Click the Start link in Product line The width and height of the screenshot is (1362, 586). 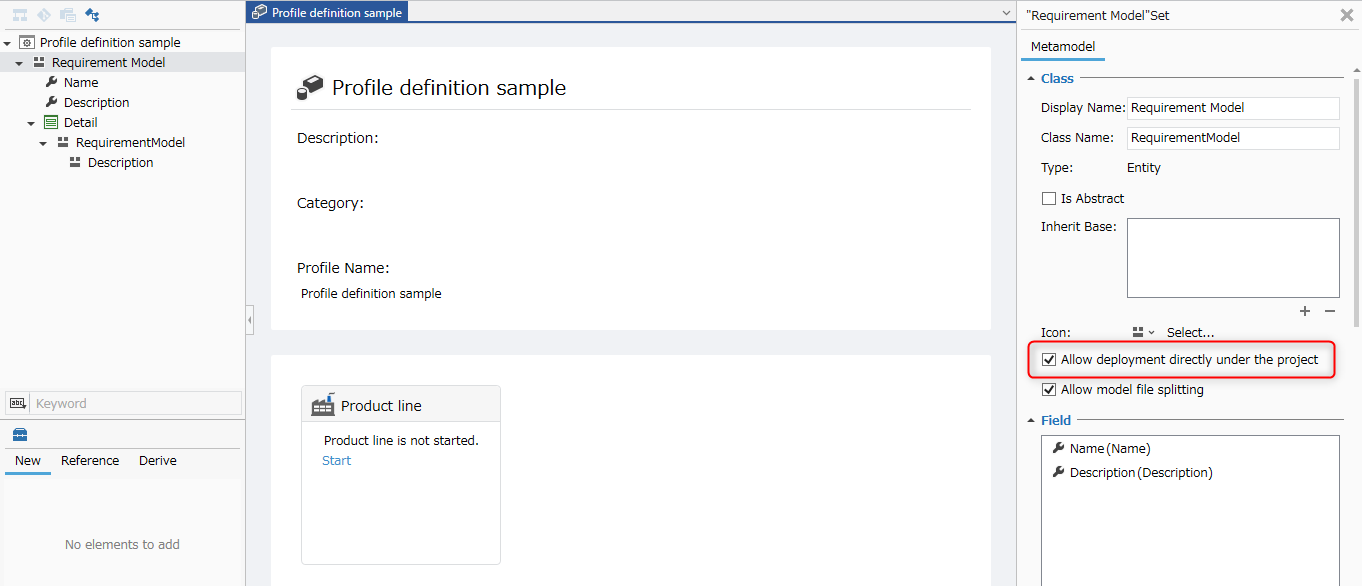337,461
